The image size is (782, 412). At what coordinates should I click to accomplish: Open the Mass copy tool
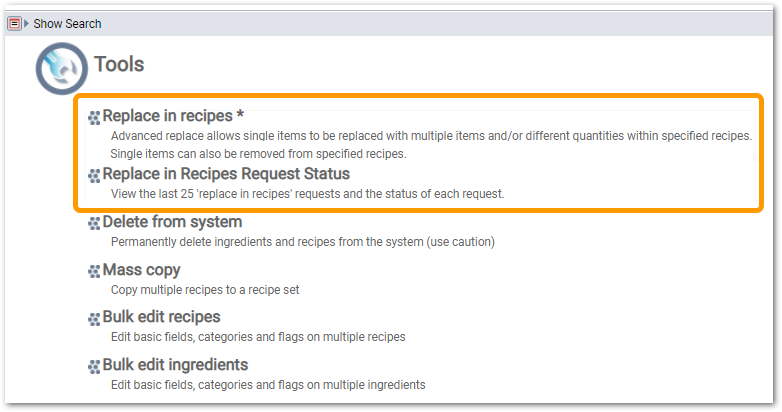[x=142, y=270]
